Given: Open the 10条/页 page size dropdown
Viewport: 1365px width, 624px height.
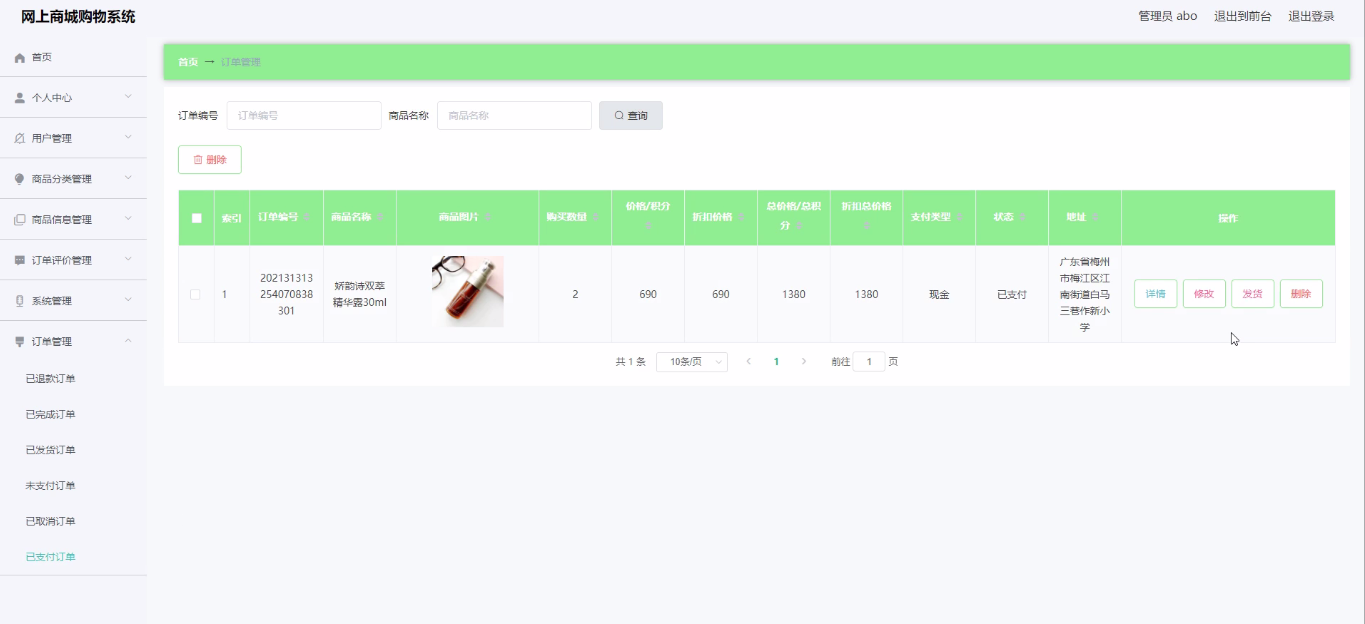Looking at the screenshot, I should click(x=691, y=362).
